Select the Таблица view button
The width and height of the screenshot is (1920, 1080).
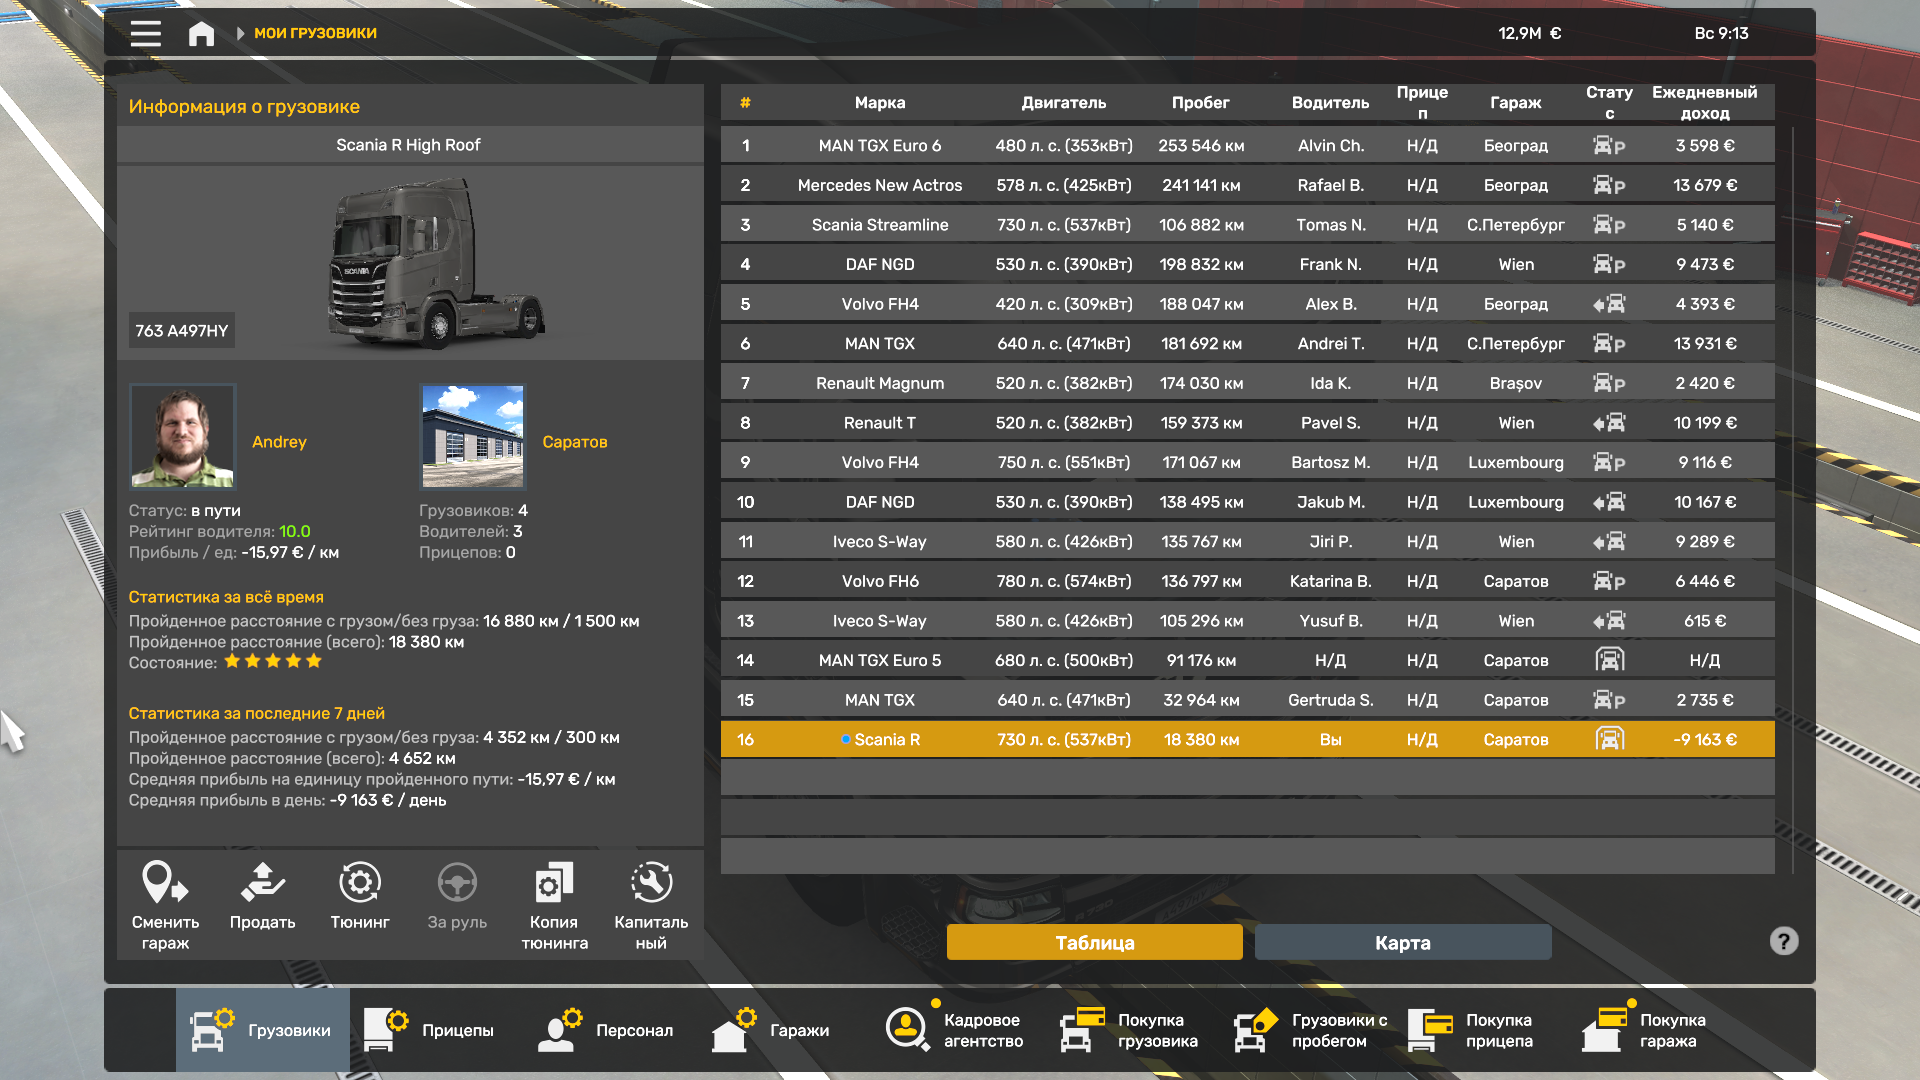tap(1095, 942)
